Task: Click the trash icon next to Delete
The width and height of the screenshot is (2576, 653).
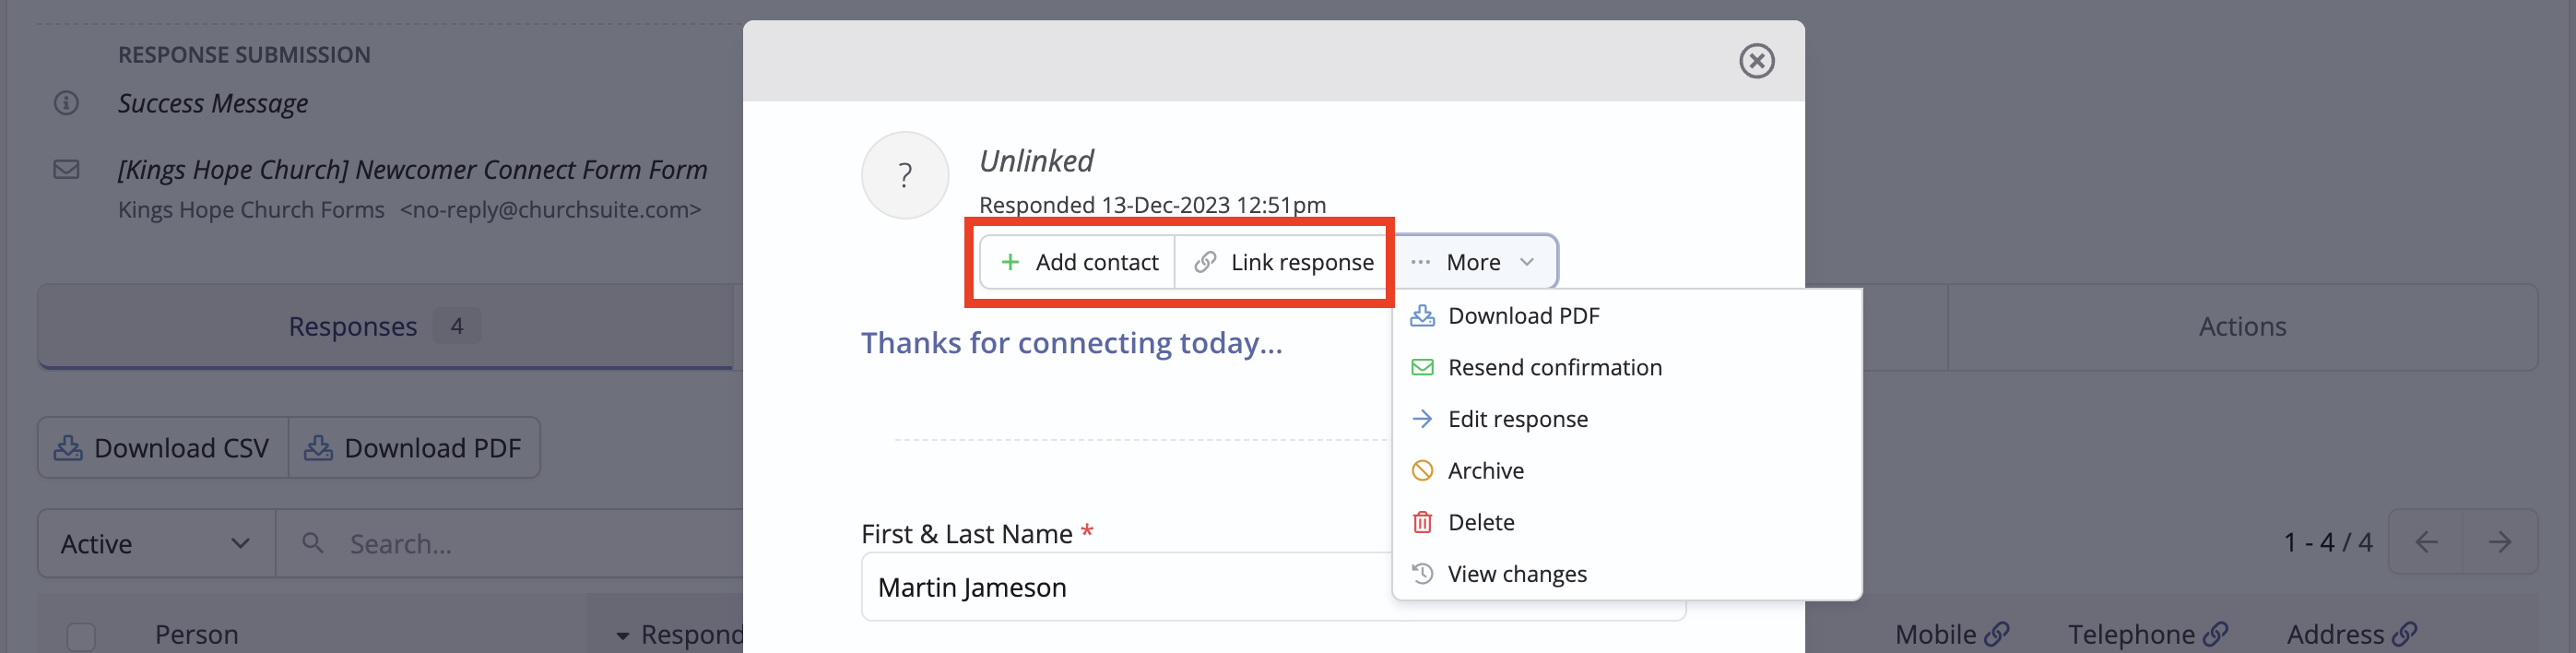Action: [1422, 522]
